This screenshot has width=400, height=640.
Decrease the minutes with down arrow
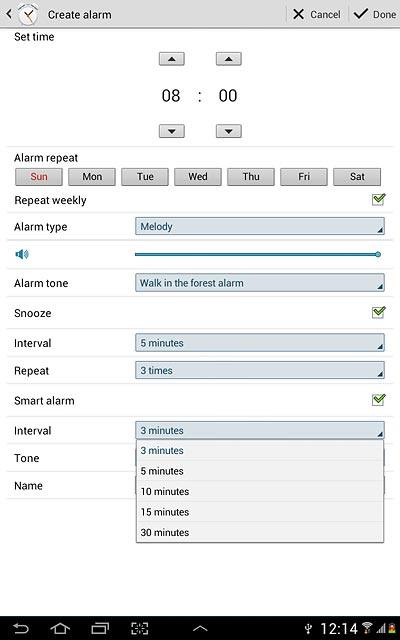(x=229, y=131)
